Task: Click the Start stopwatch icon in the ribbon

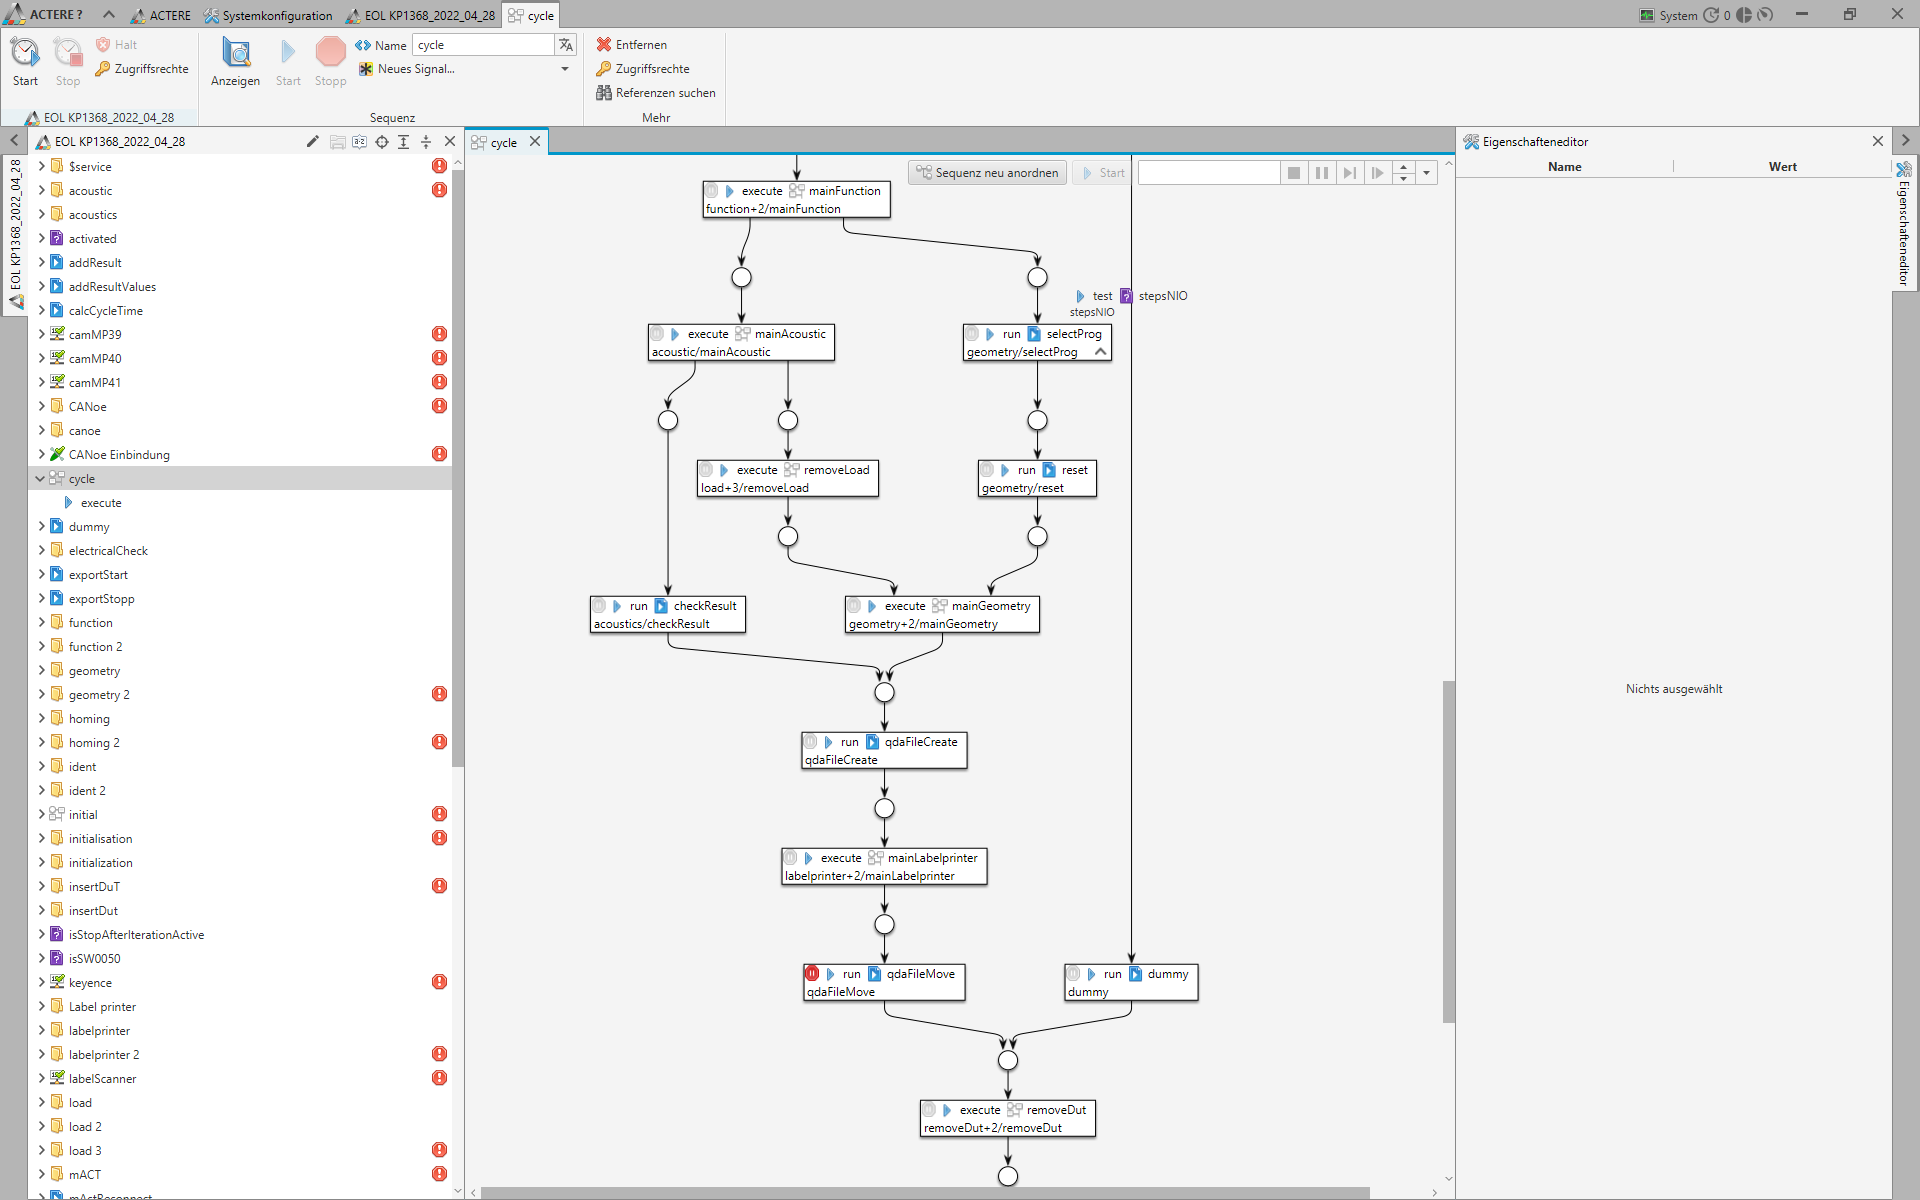Action: point(25,52)
